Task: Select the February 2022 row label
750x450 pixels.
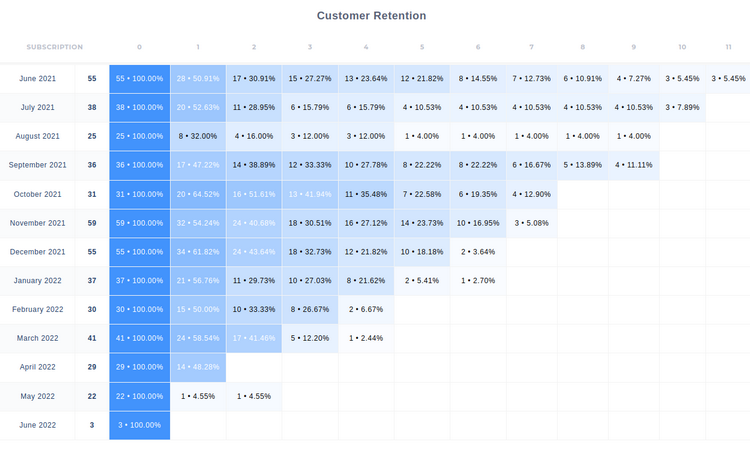Action: click(x=37, y=309)
